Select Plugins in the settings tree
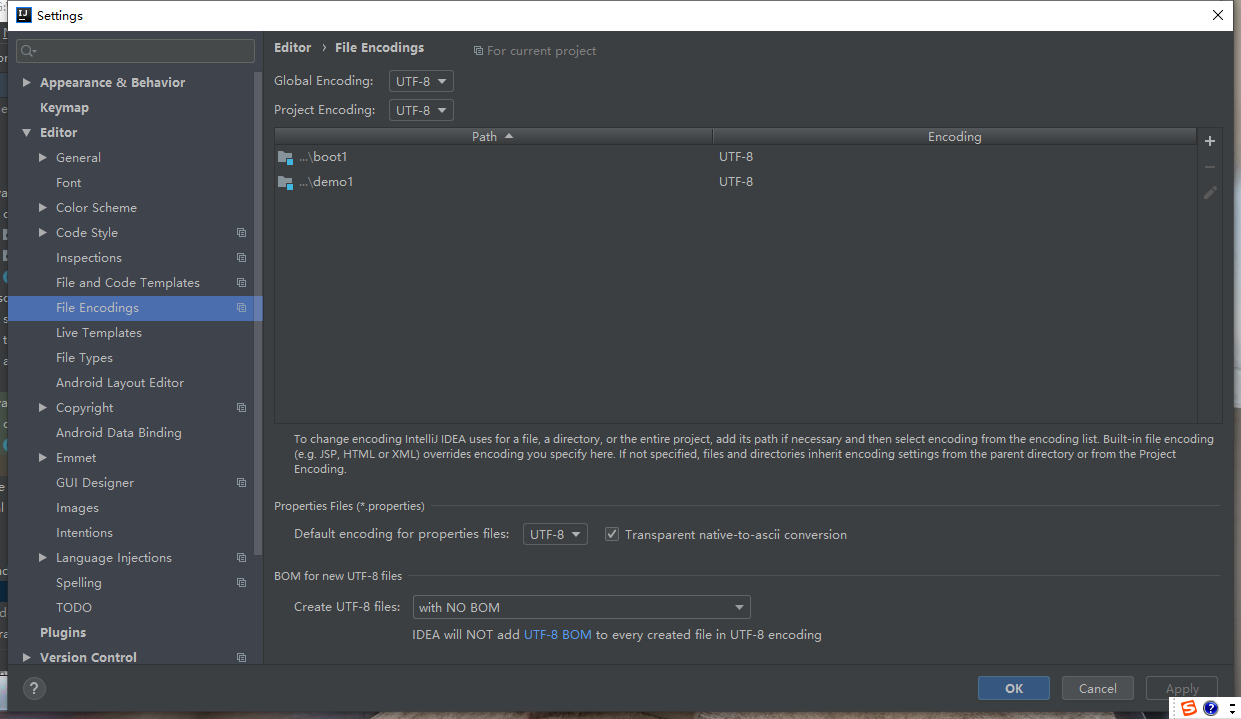 pyautogui.click(x=63, y=633)
